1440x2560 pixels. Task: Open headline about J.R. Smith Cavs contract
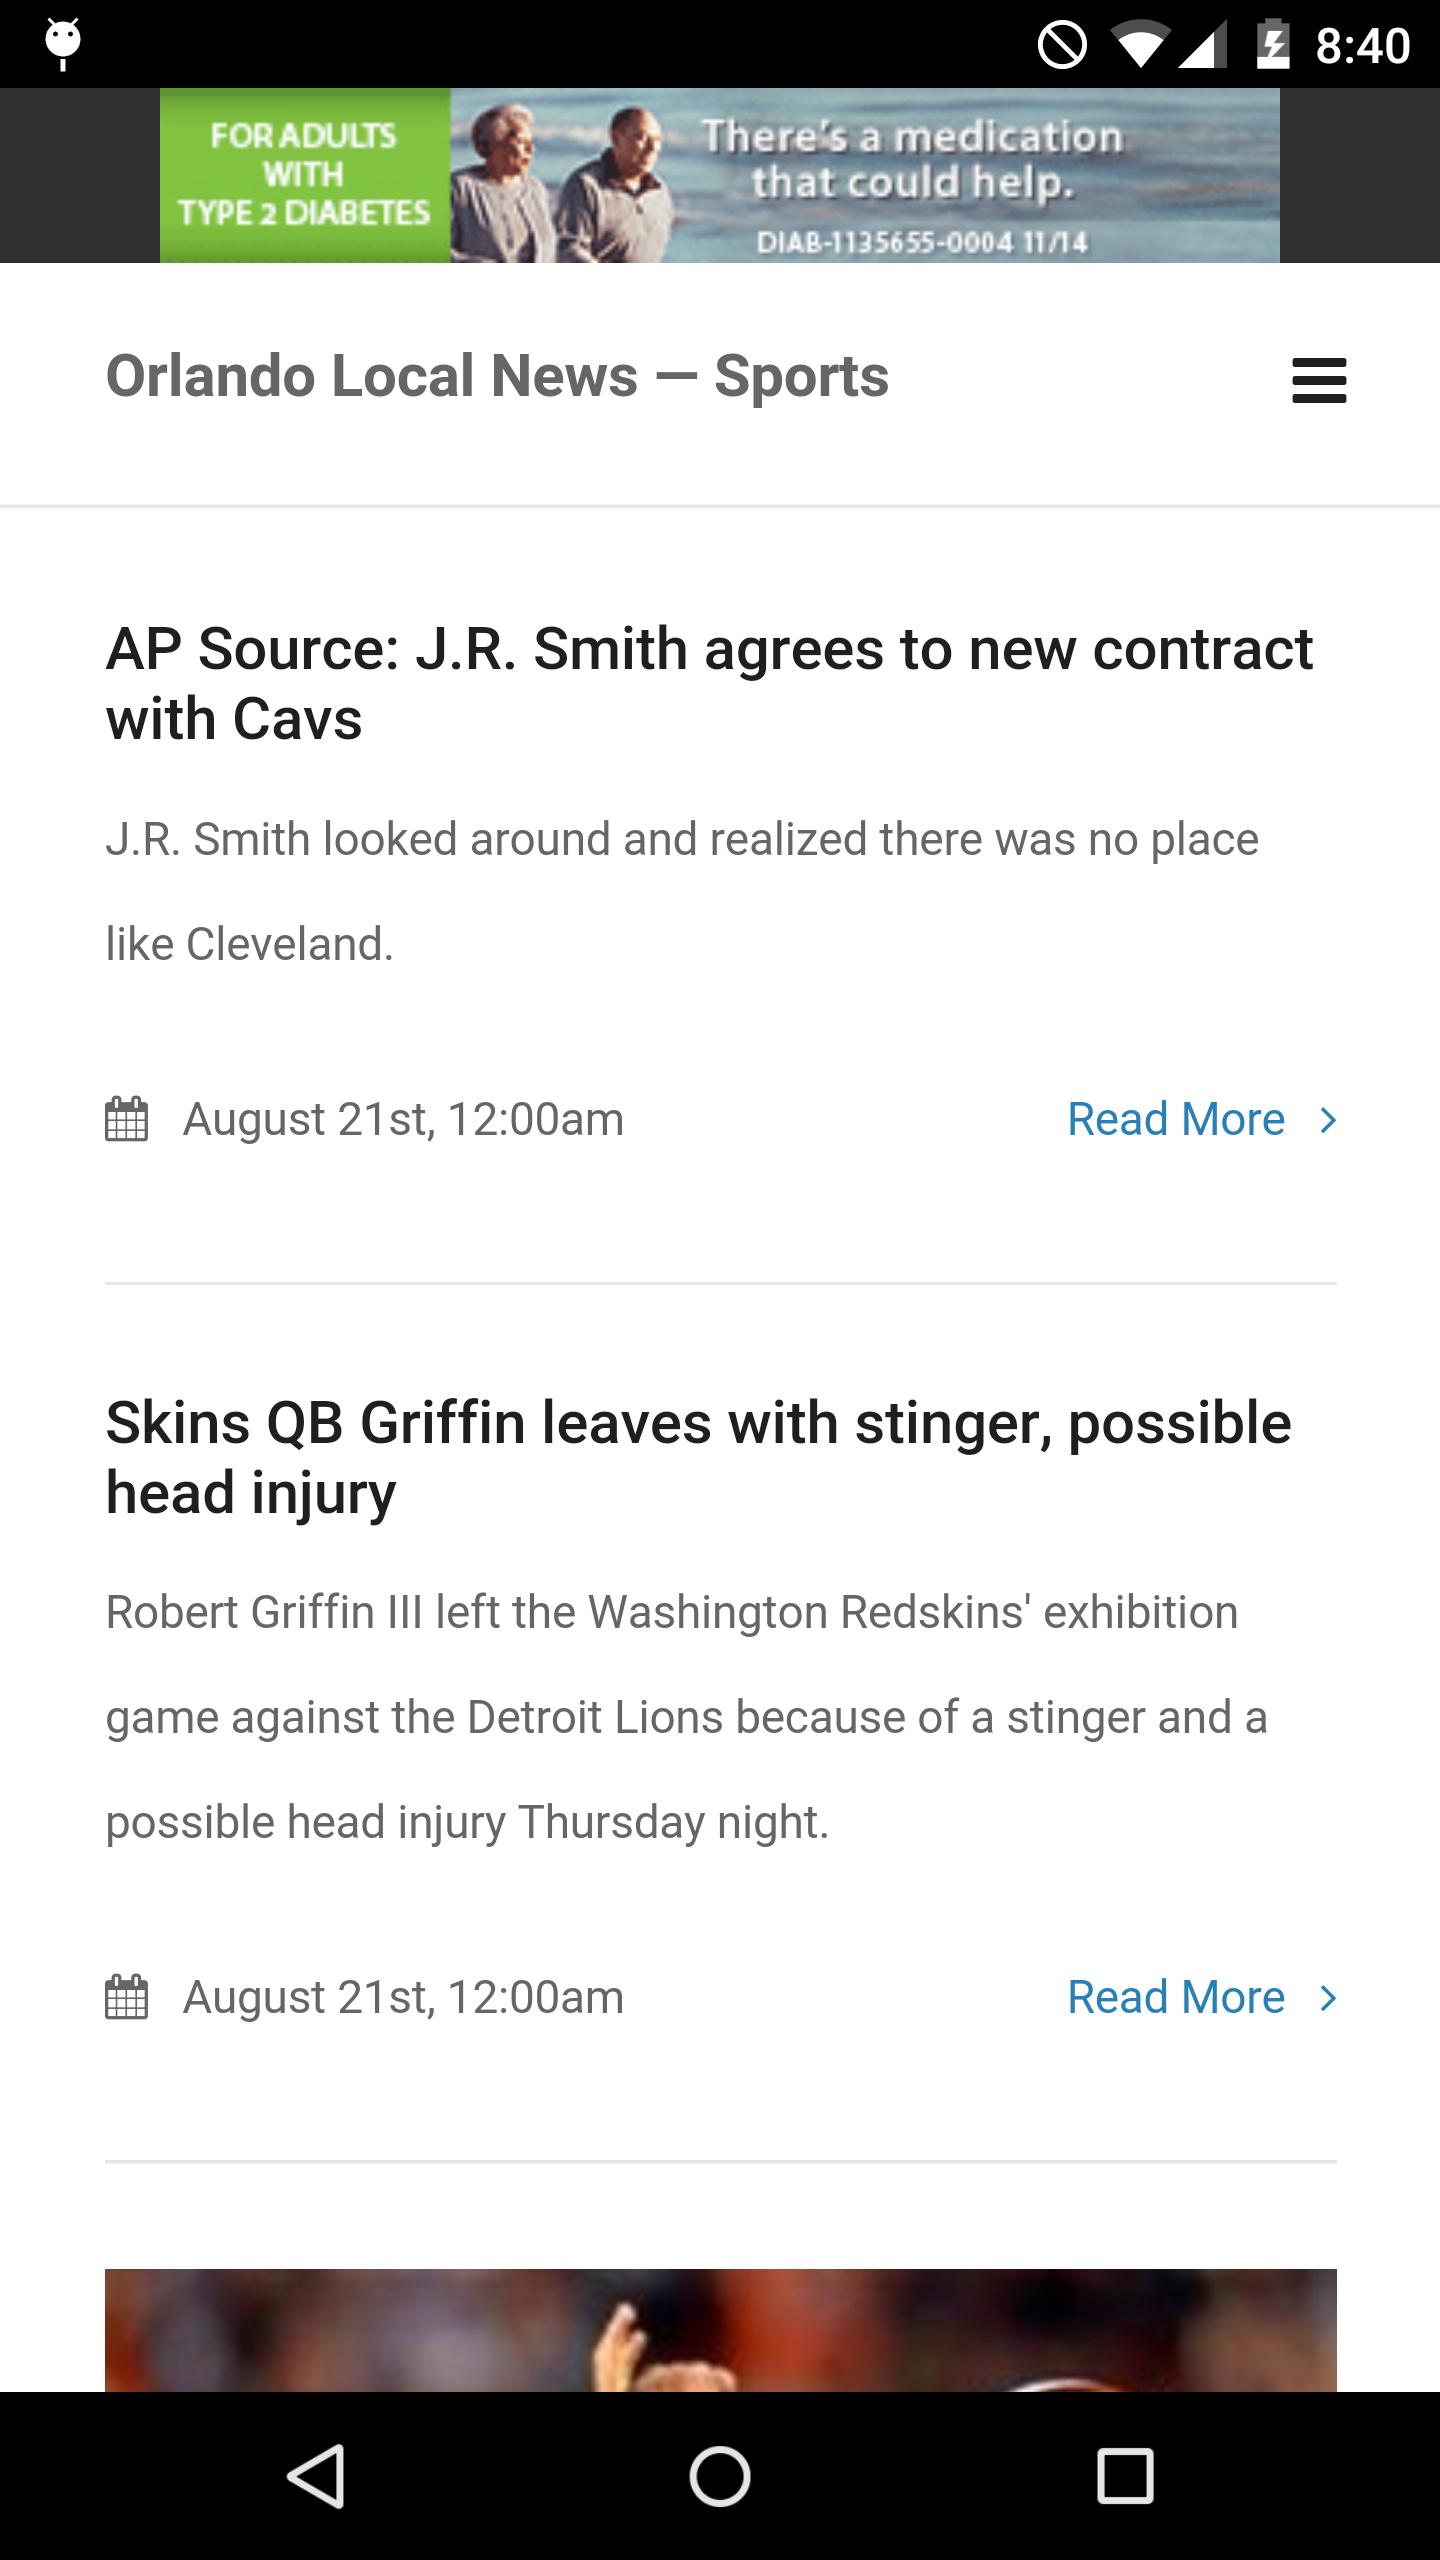(708, 683)
